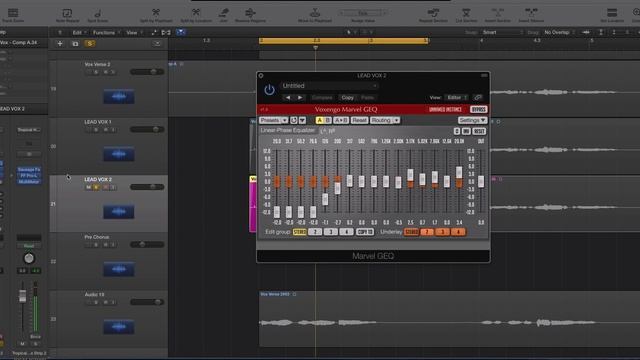Click the Copy To button in Edit group row
640x360 pixels.
(x=364, y=232)
